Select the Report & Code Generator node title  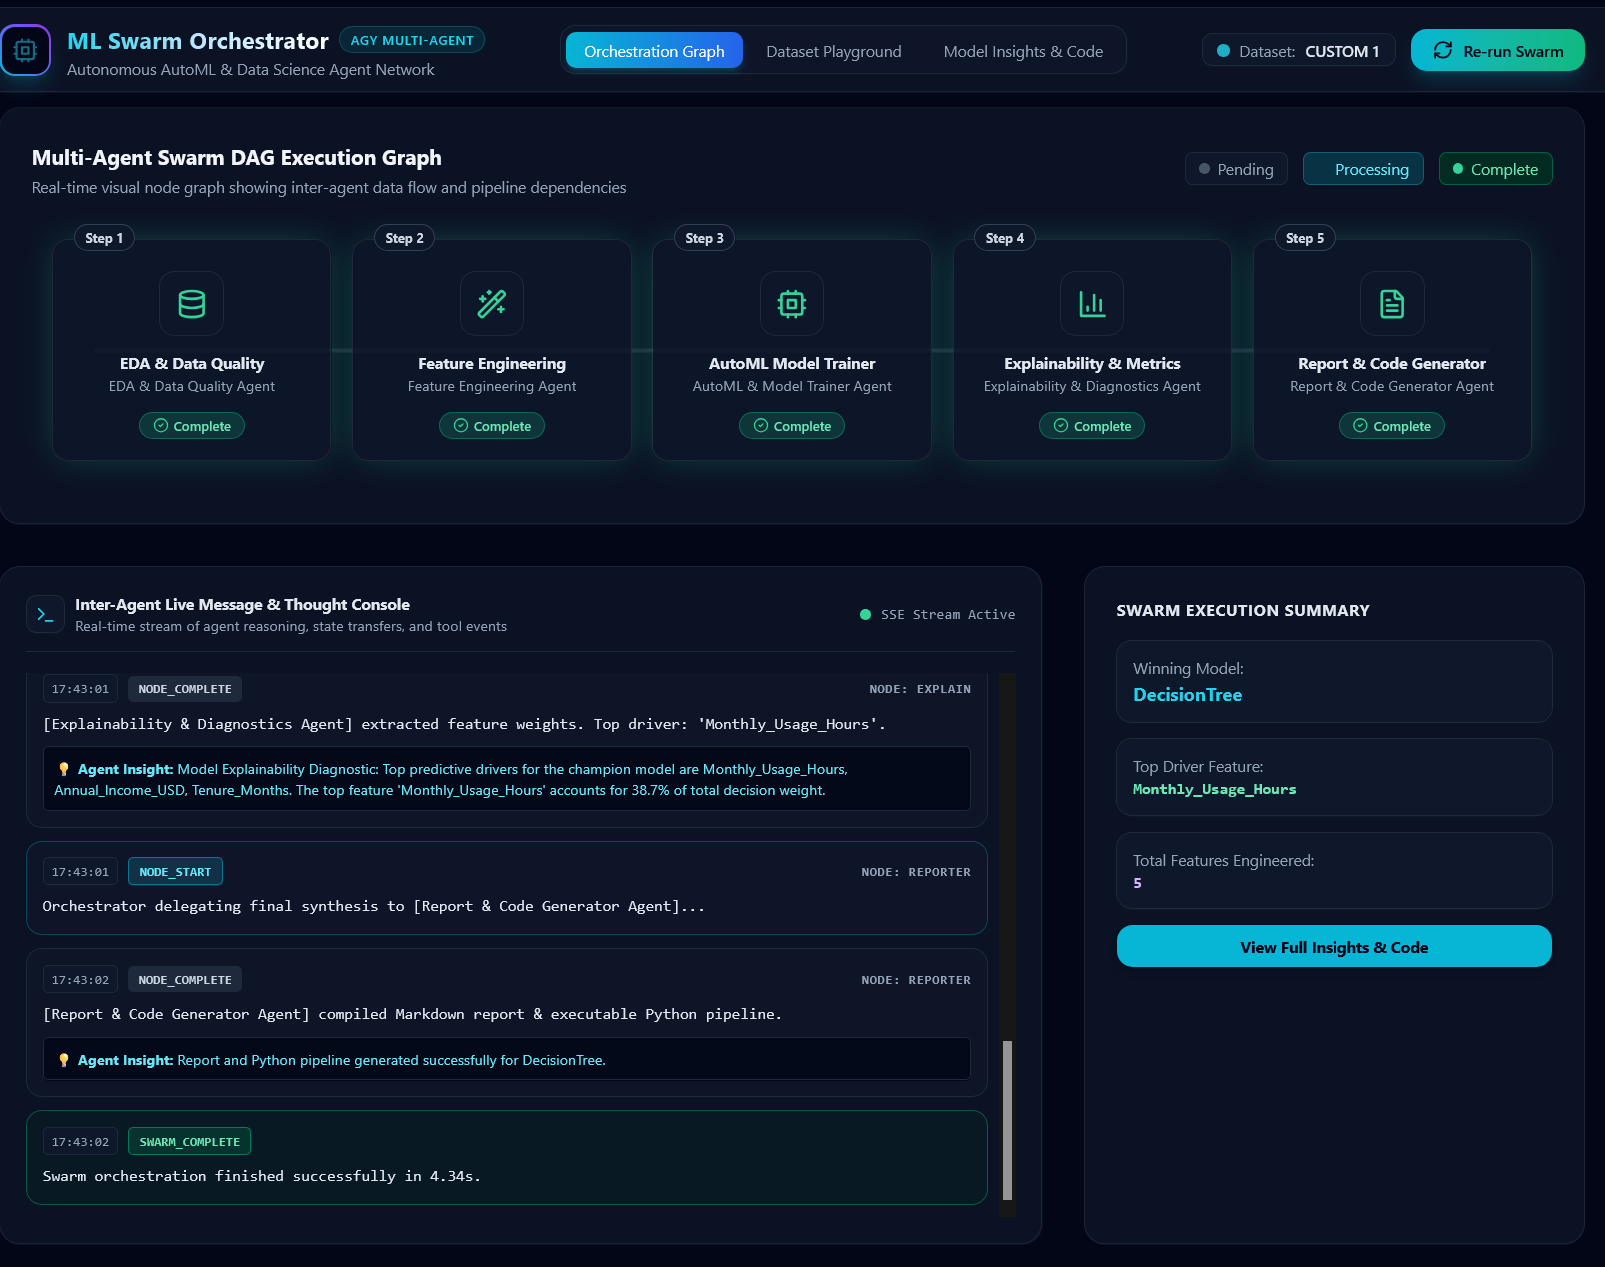click(1392, 364)
